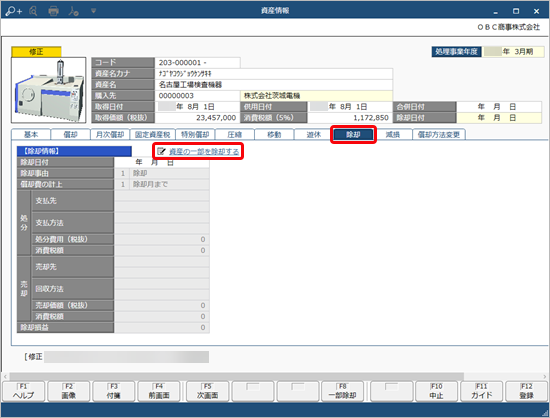Click the F2 画像 button
550x418 pixels.
[x=68, y=391]
